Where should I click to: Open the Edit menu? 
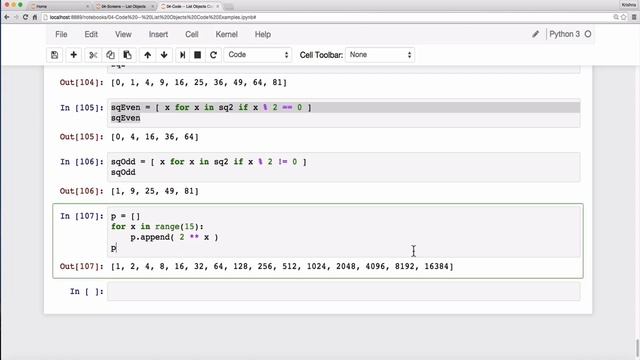click(91, 34)
